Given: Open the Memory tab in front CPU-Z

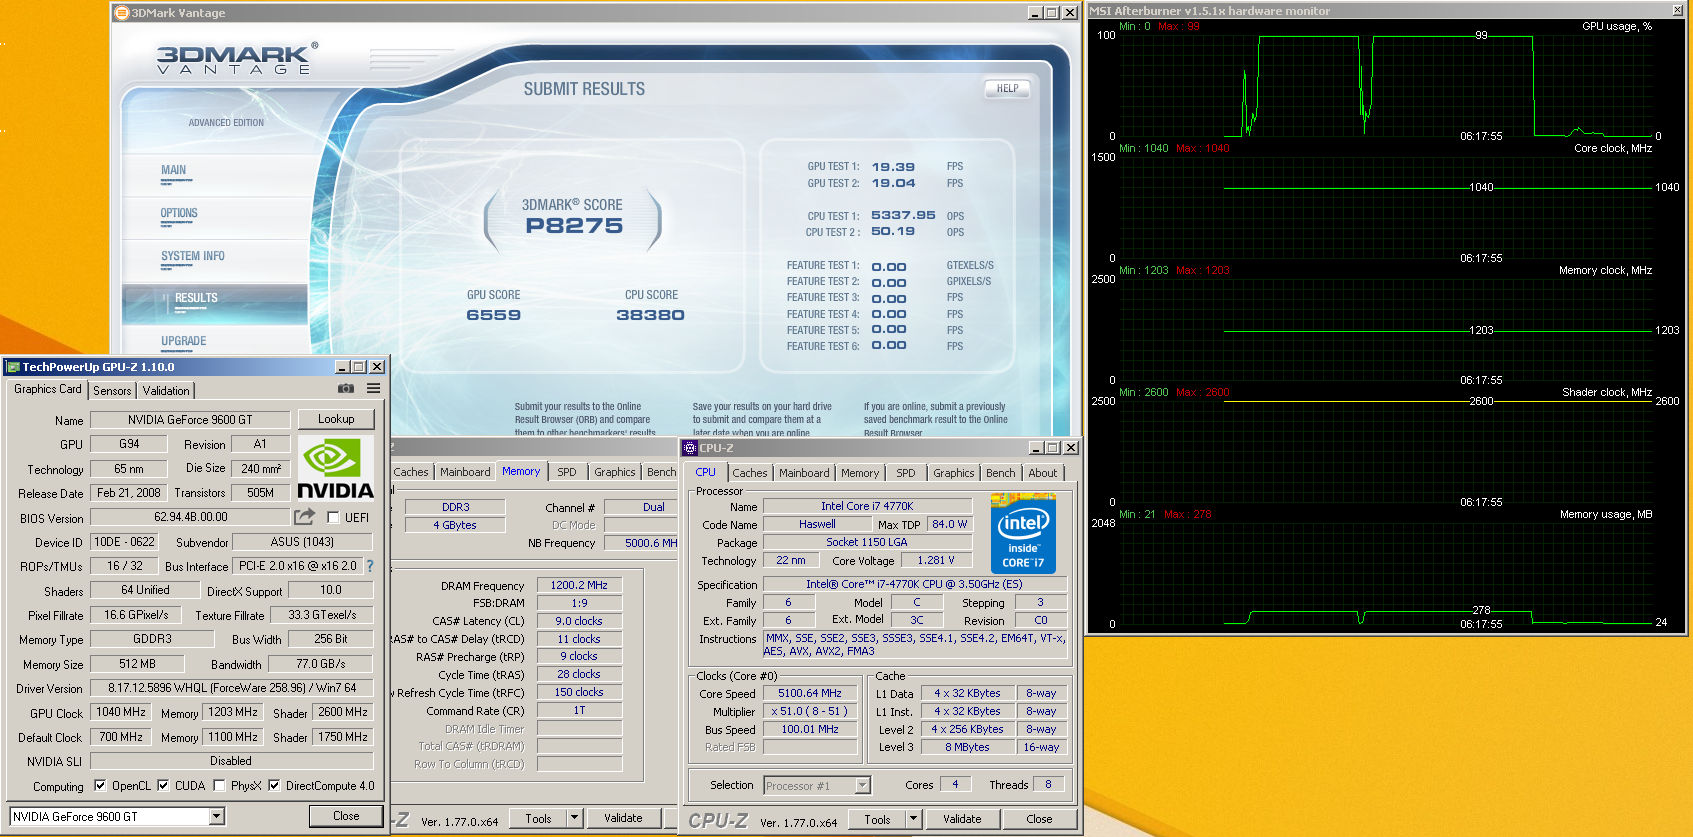Looking at the screenshot, I should pos(860,473).
